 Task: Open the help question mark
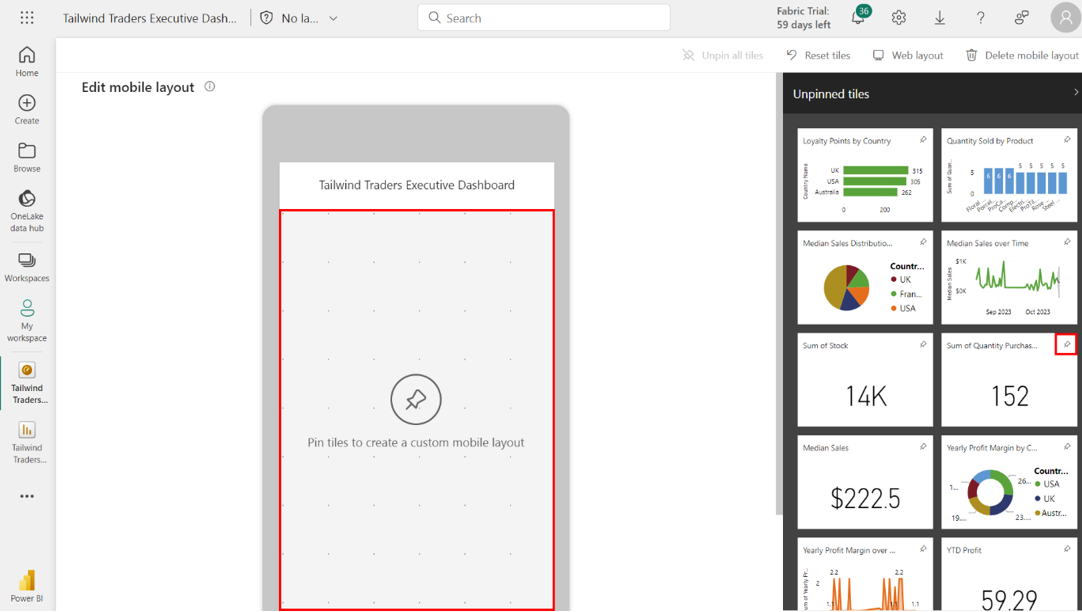click(x=980, y=18)
